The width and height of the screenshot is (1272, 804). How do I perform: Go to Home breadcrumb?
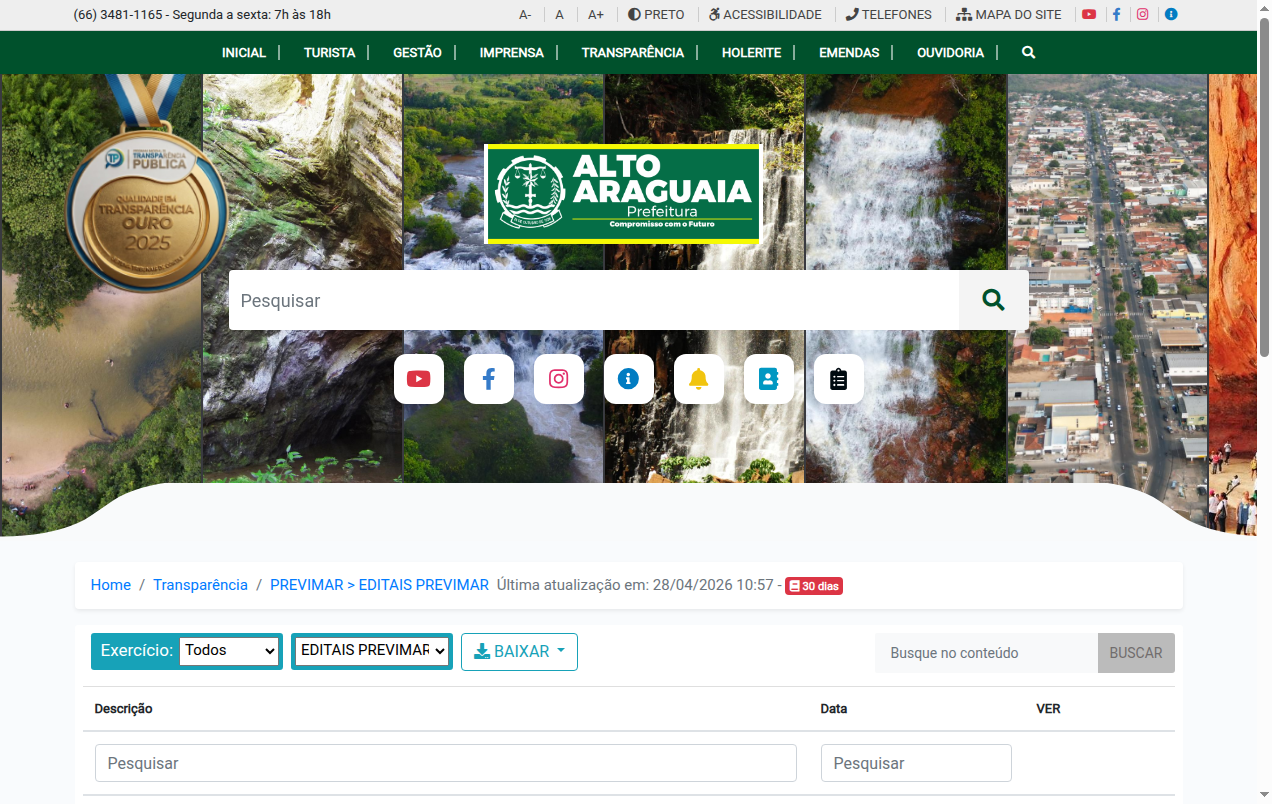(111, 585)
